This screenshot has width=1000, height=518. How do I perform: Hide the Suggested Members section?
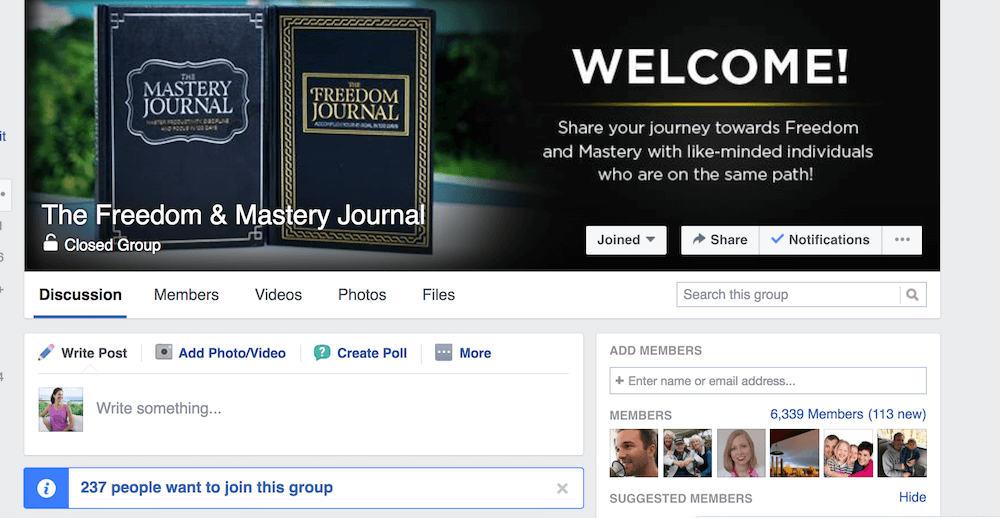913,497
